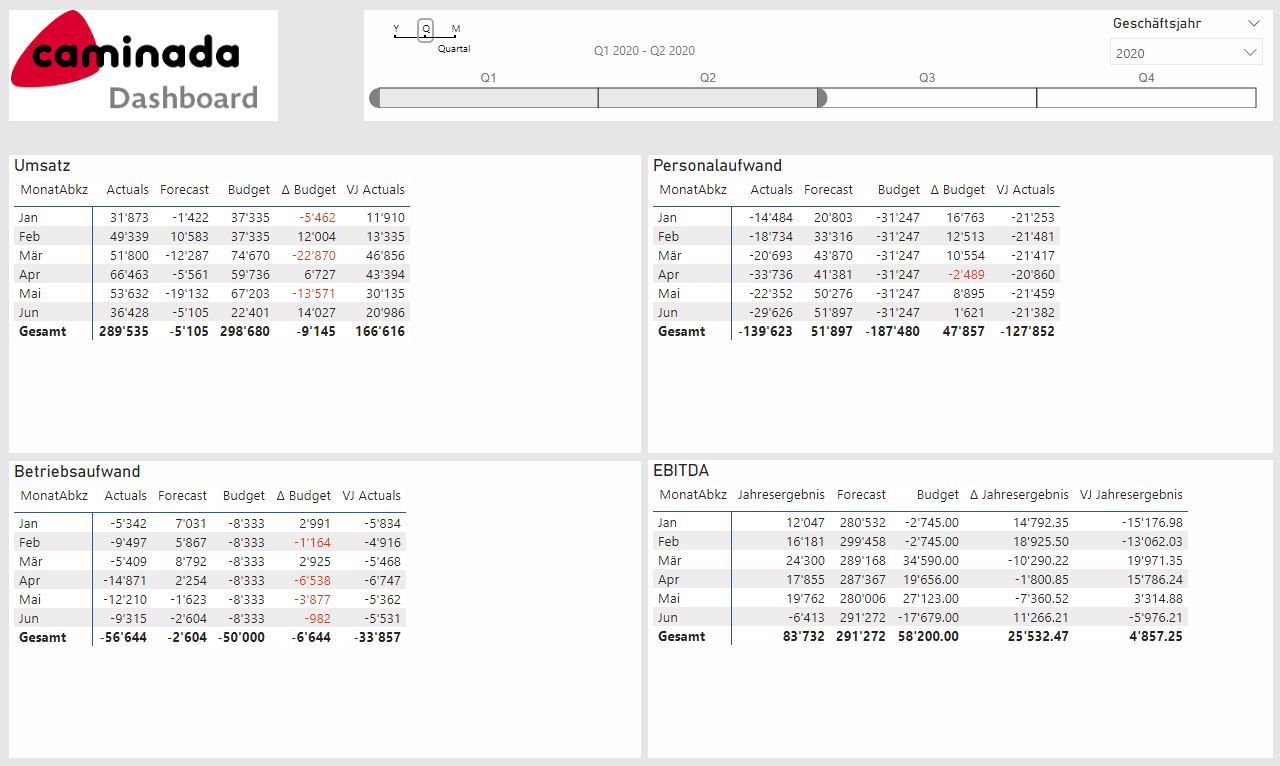
Task: Switch timeline granularity to Month (M)
Action: pos(456,31)
